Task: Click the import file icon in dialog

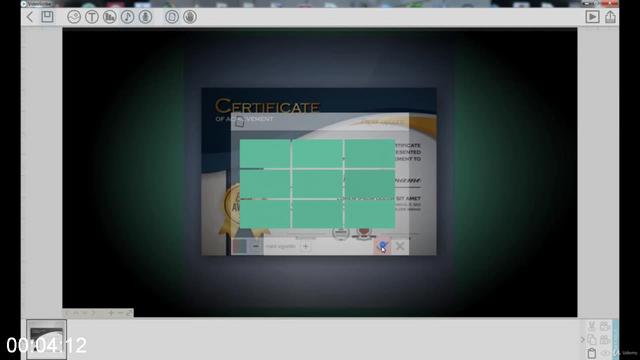Action: coord(240,122)
